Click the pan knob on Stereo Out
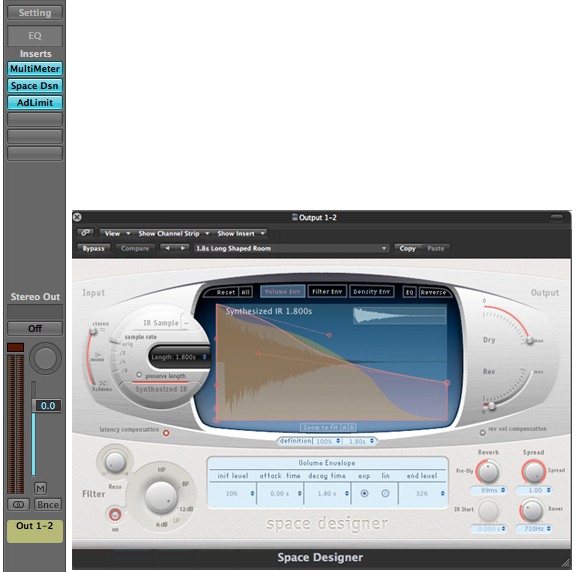Screen dimensions: 576x572 pos(45,358)
